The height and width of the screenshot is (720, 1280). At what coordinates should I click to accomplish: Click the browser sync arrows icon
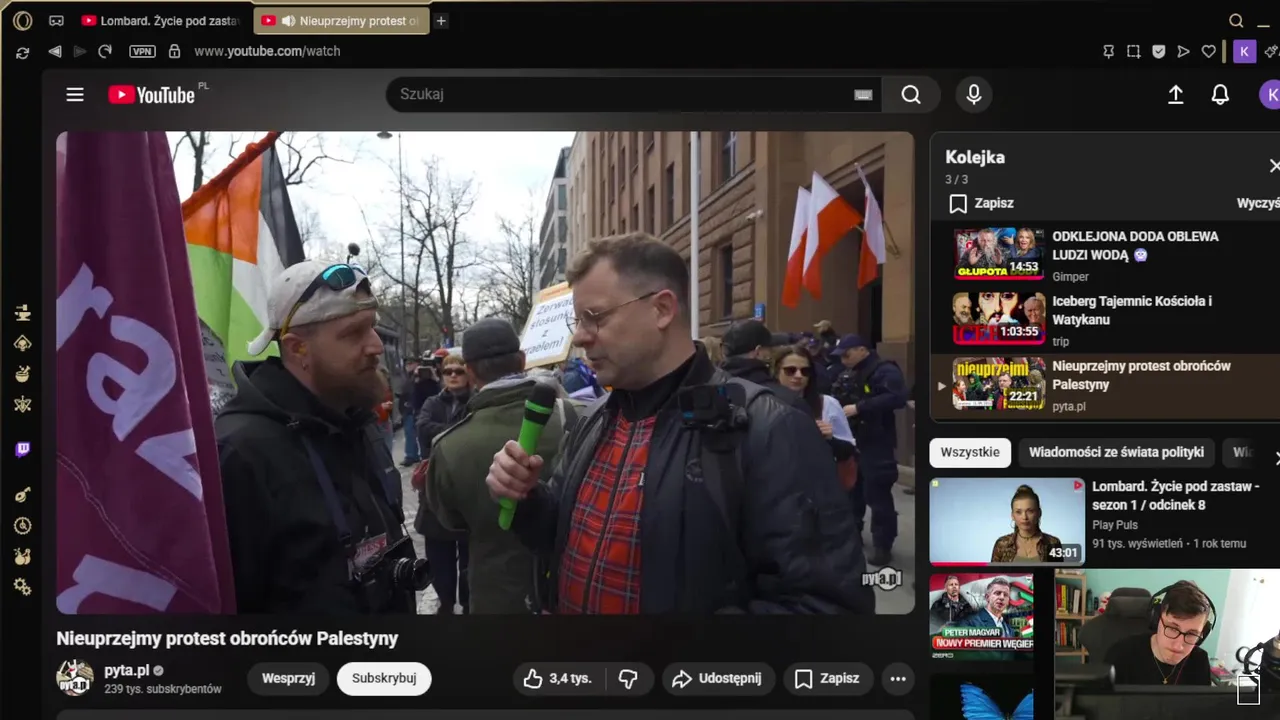(x=22, y=52)
